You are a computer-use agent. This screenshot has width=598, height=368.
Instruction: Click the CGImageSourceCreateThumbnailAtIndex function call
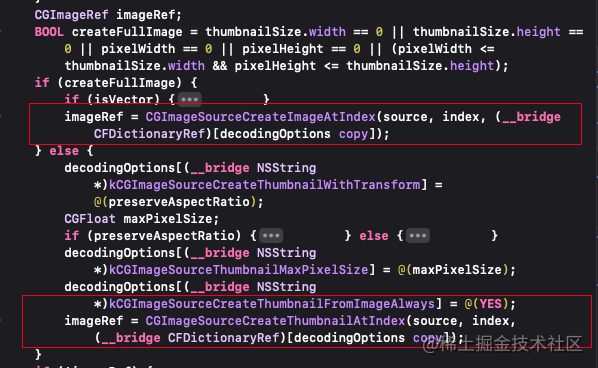[x=275, y=321]
